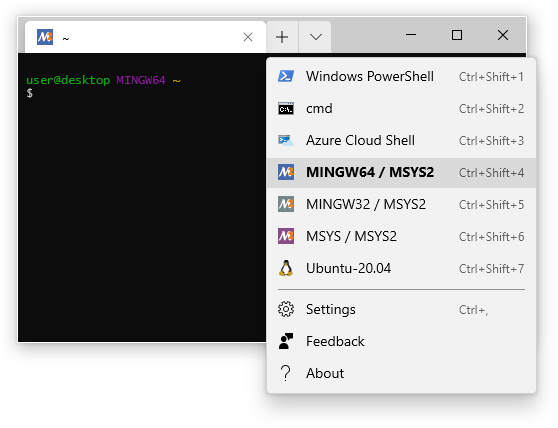Click the About question mark icon
The height and width of the screenshot is (428, 558).
[x=285, y=373]
